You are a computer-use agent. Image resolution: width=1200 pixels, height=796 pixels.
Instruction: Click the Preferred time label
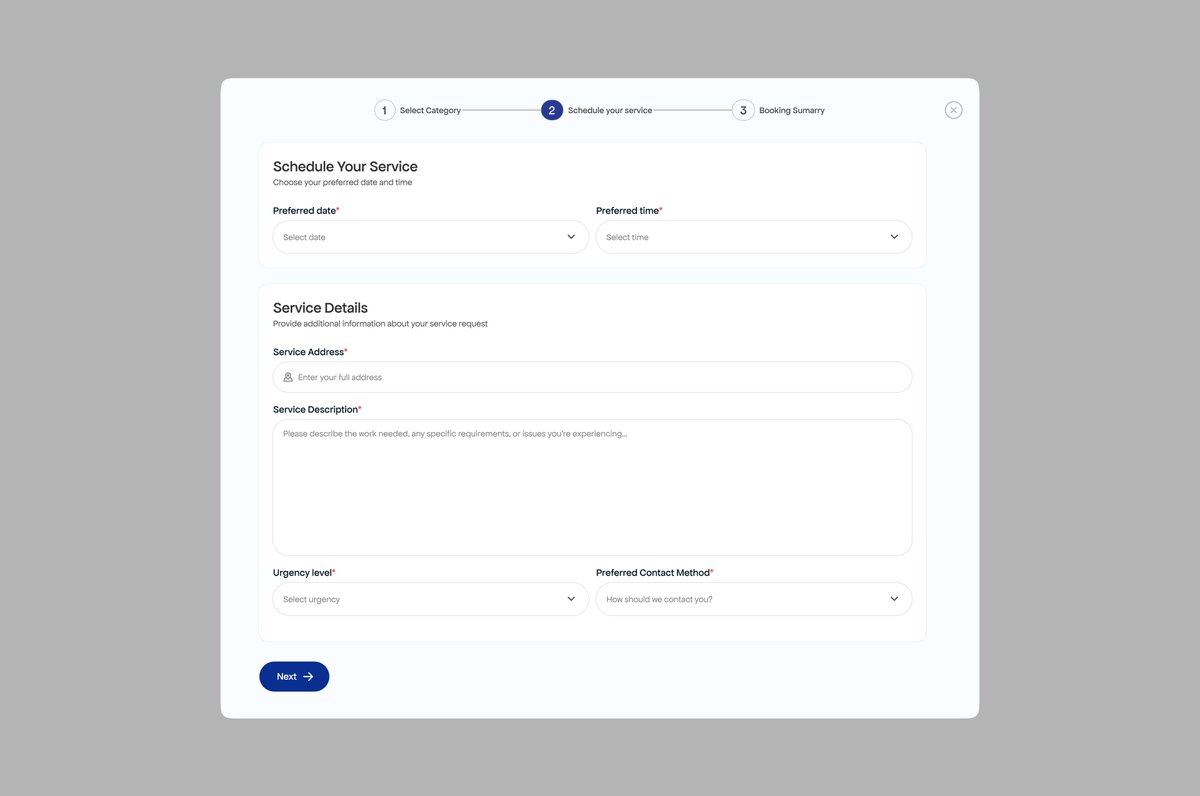point(629,211)
